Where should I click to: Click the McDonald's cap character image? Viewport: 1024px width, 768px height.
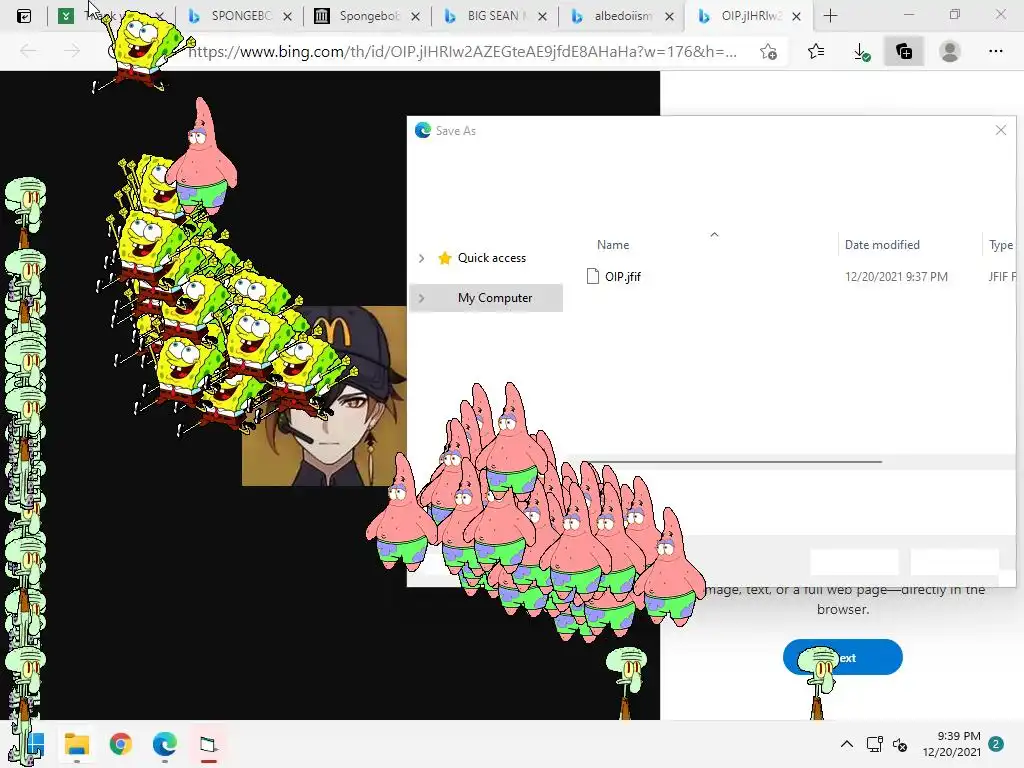pyautogui.click(x=325, y=396)
